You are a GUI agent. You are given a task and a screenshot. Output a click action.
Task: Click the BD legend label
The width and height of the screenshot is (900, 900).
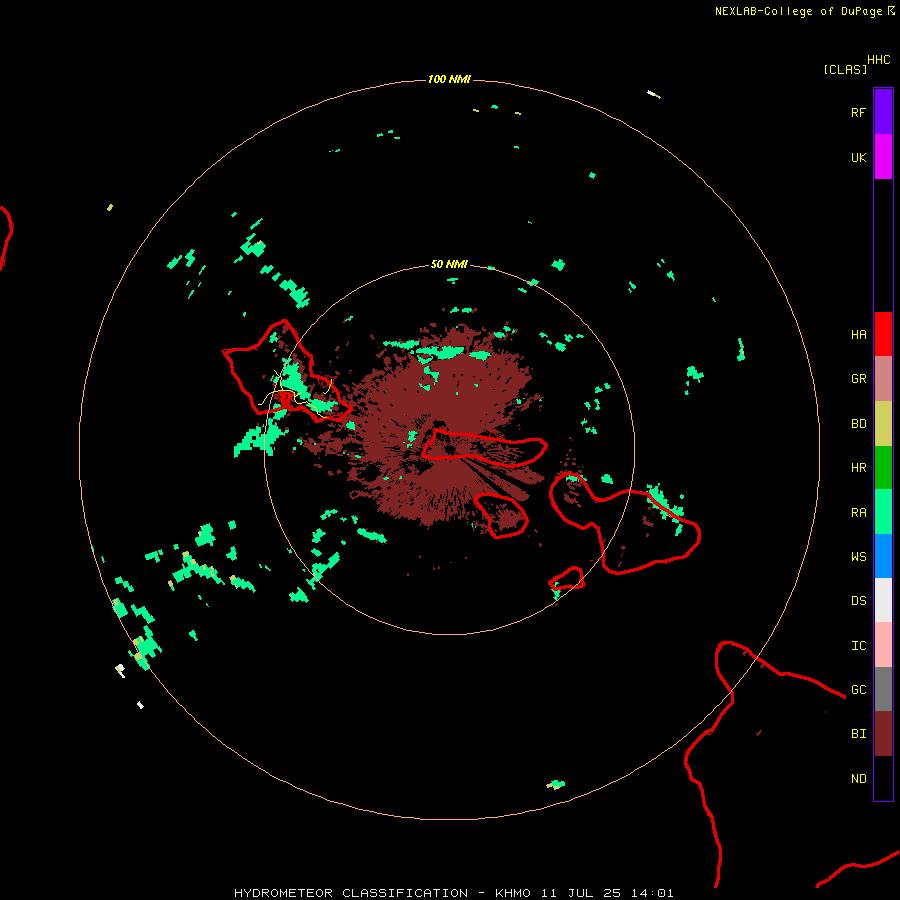858,424
